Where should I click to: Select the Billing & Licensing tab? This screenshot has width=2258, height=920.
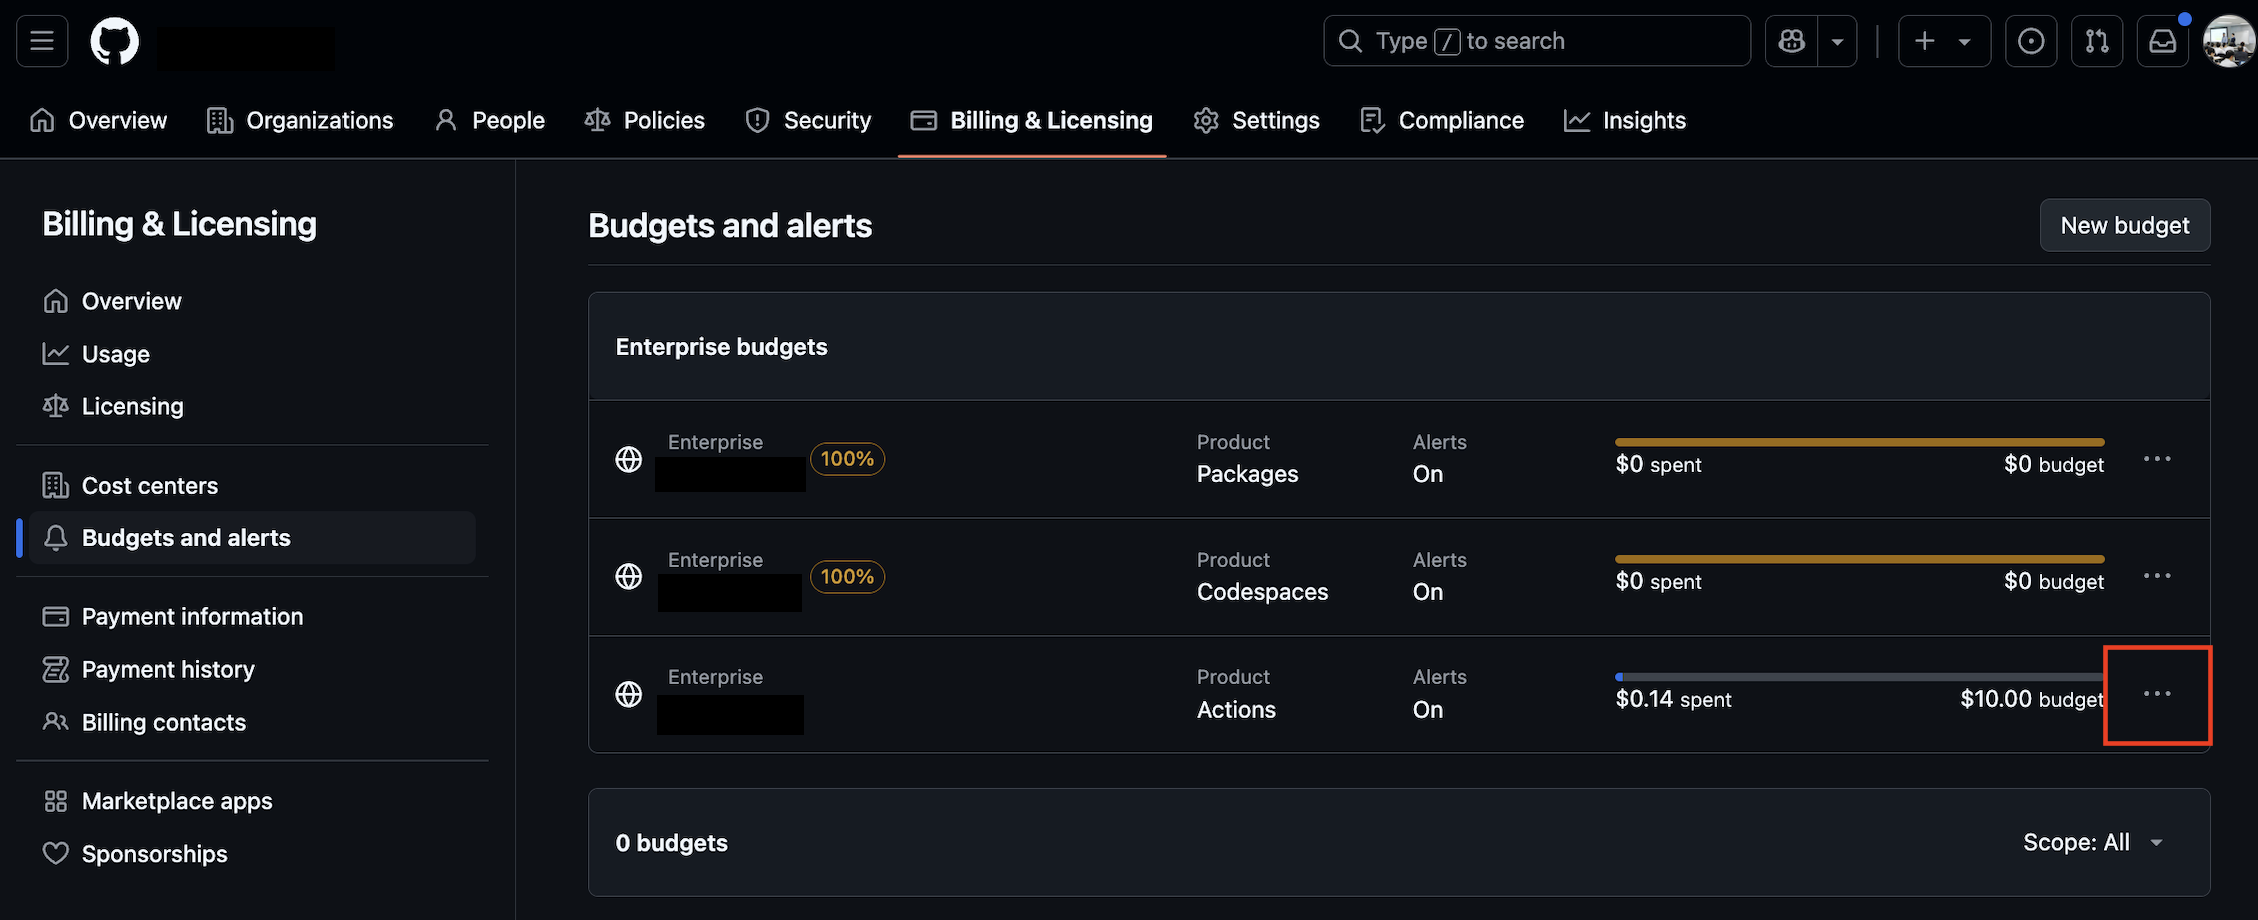click(1032, 121)
